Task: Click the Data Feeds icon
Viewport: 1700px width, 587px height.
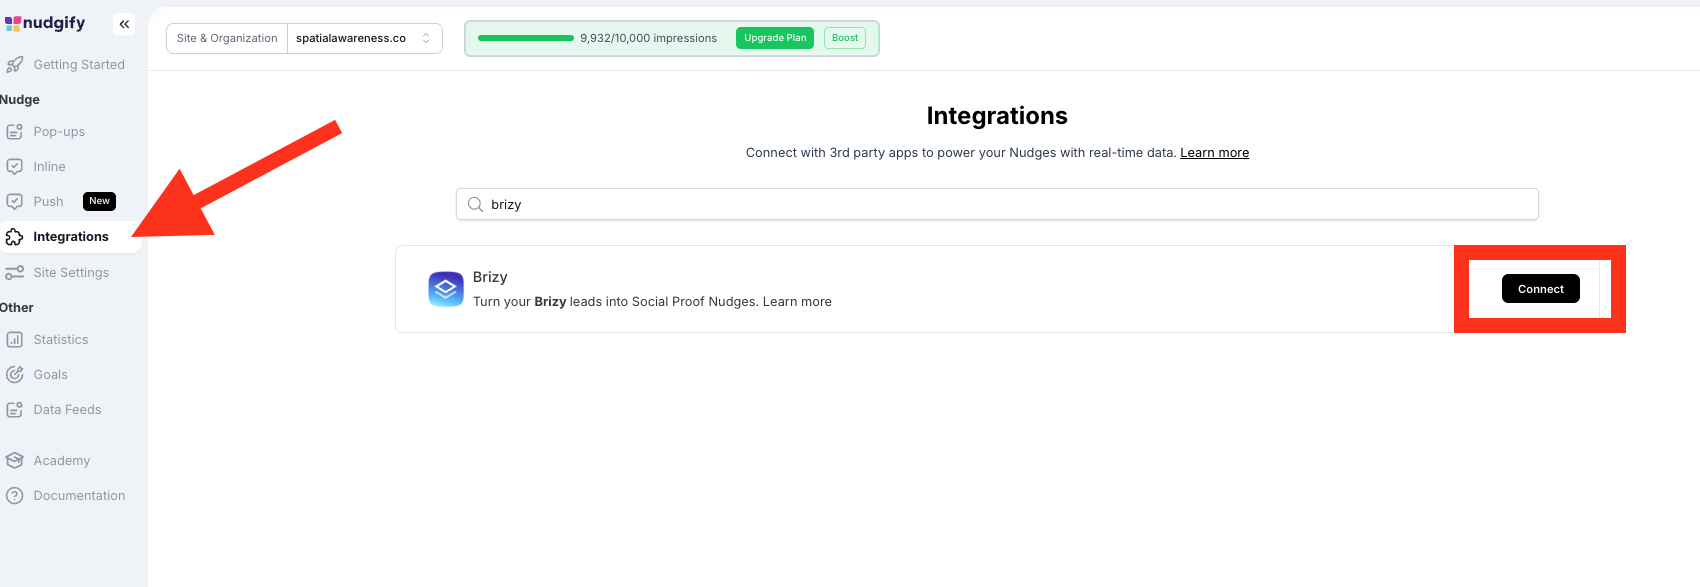Action: coord(15,410)
